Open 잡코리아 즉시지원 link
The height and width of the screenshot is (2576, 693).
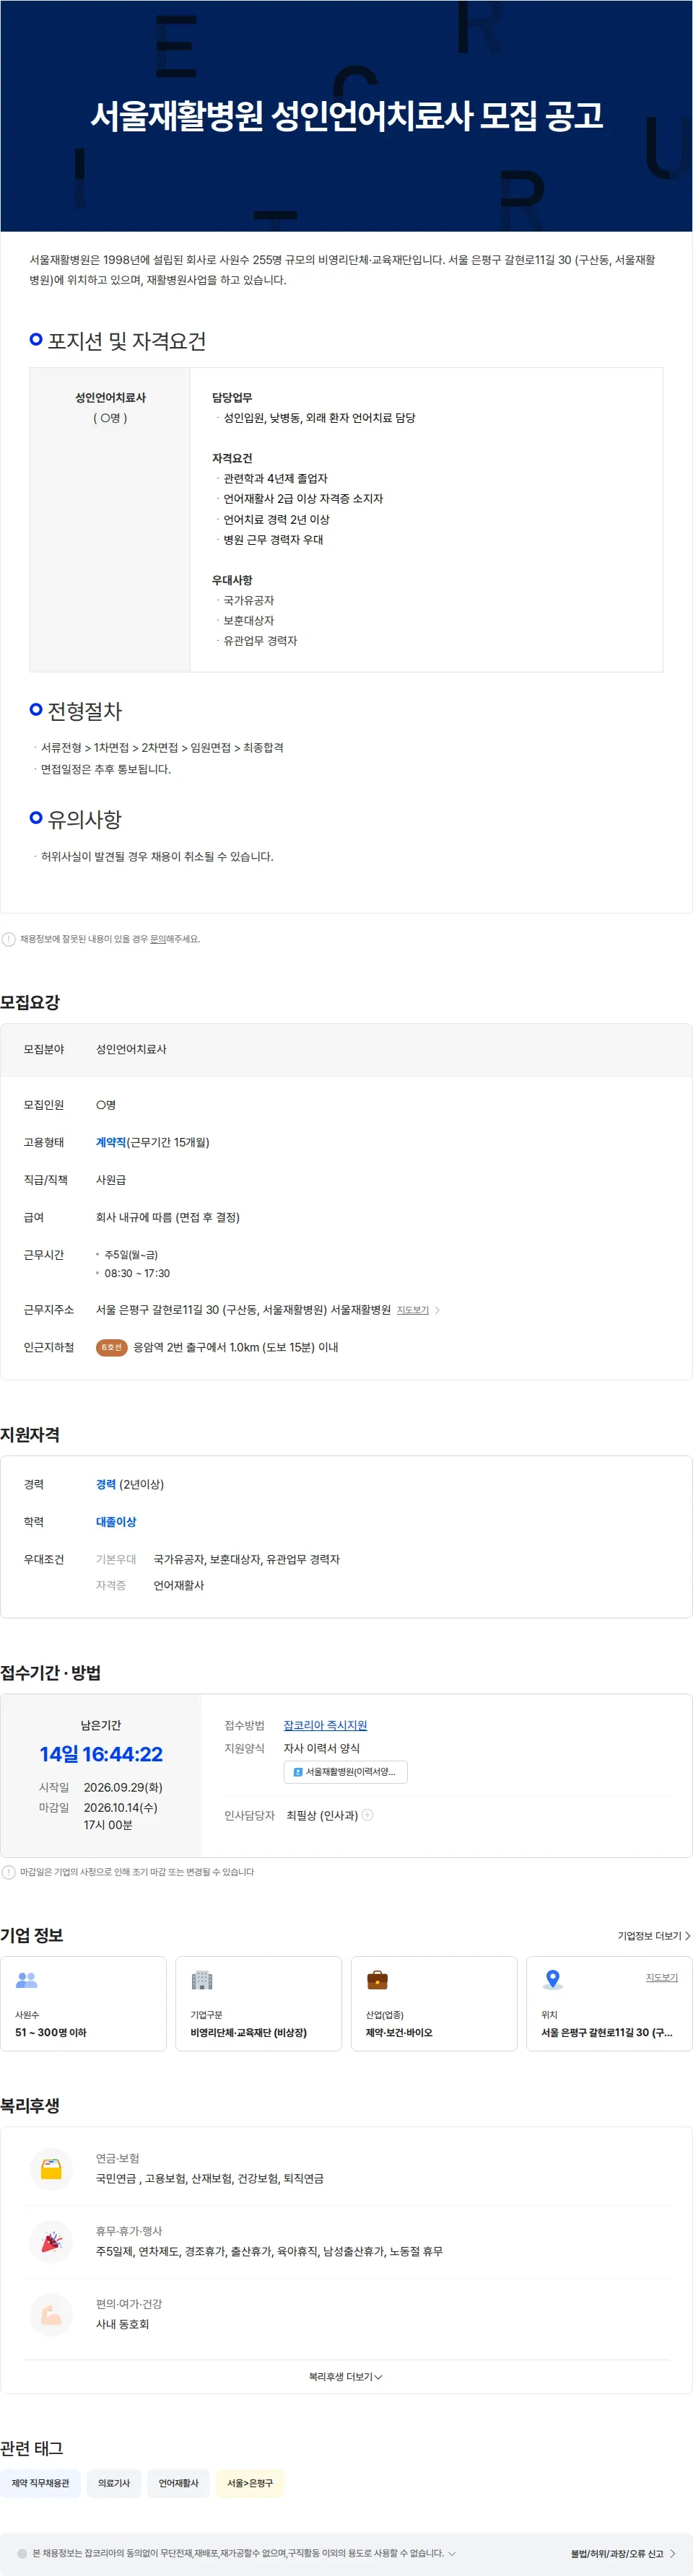click(325, 1725)
